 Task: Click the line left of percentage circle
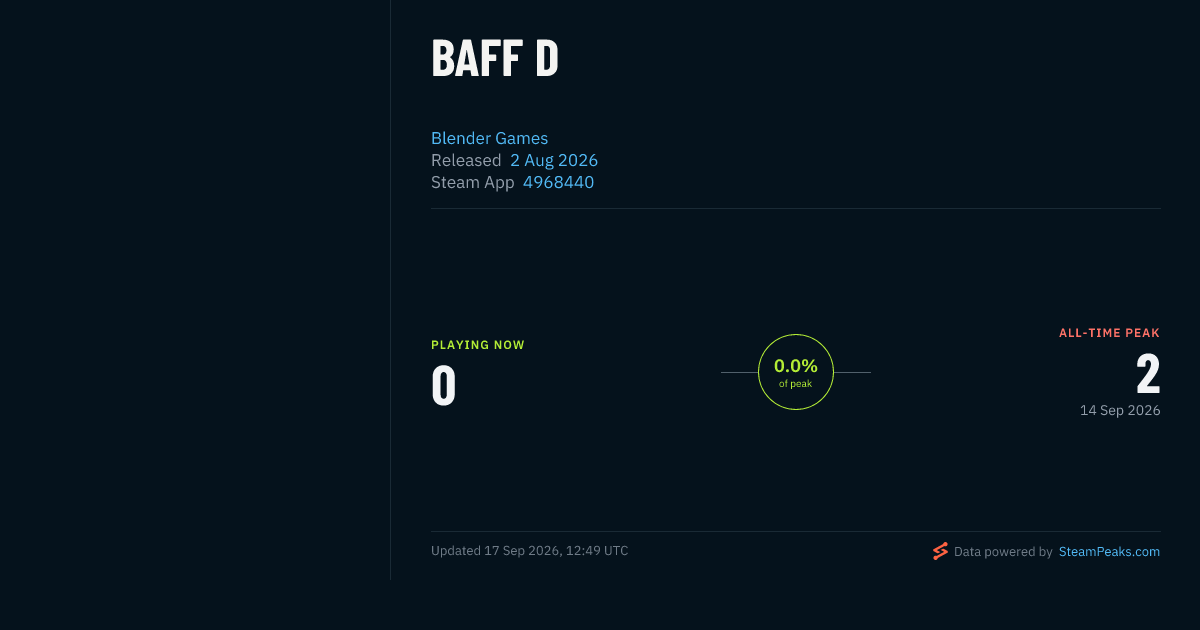739,372
